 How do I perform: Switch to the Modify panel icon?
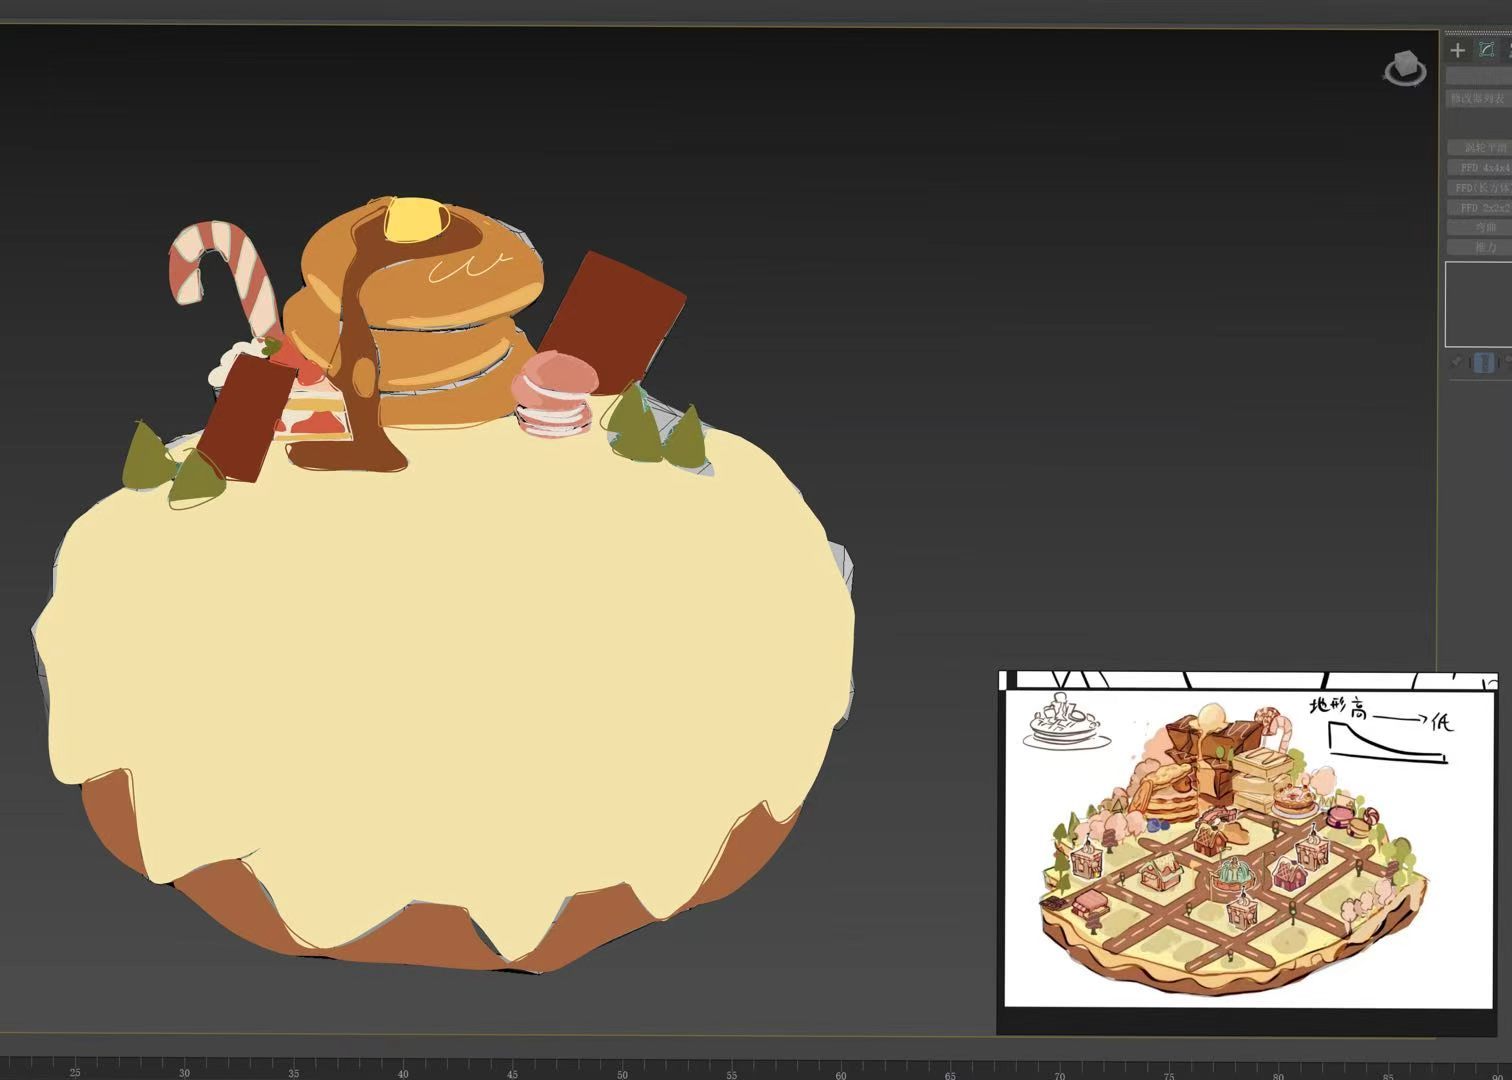coord(1487,50)
